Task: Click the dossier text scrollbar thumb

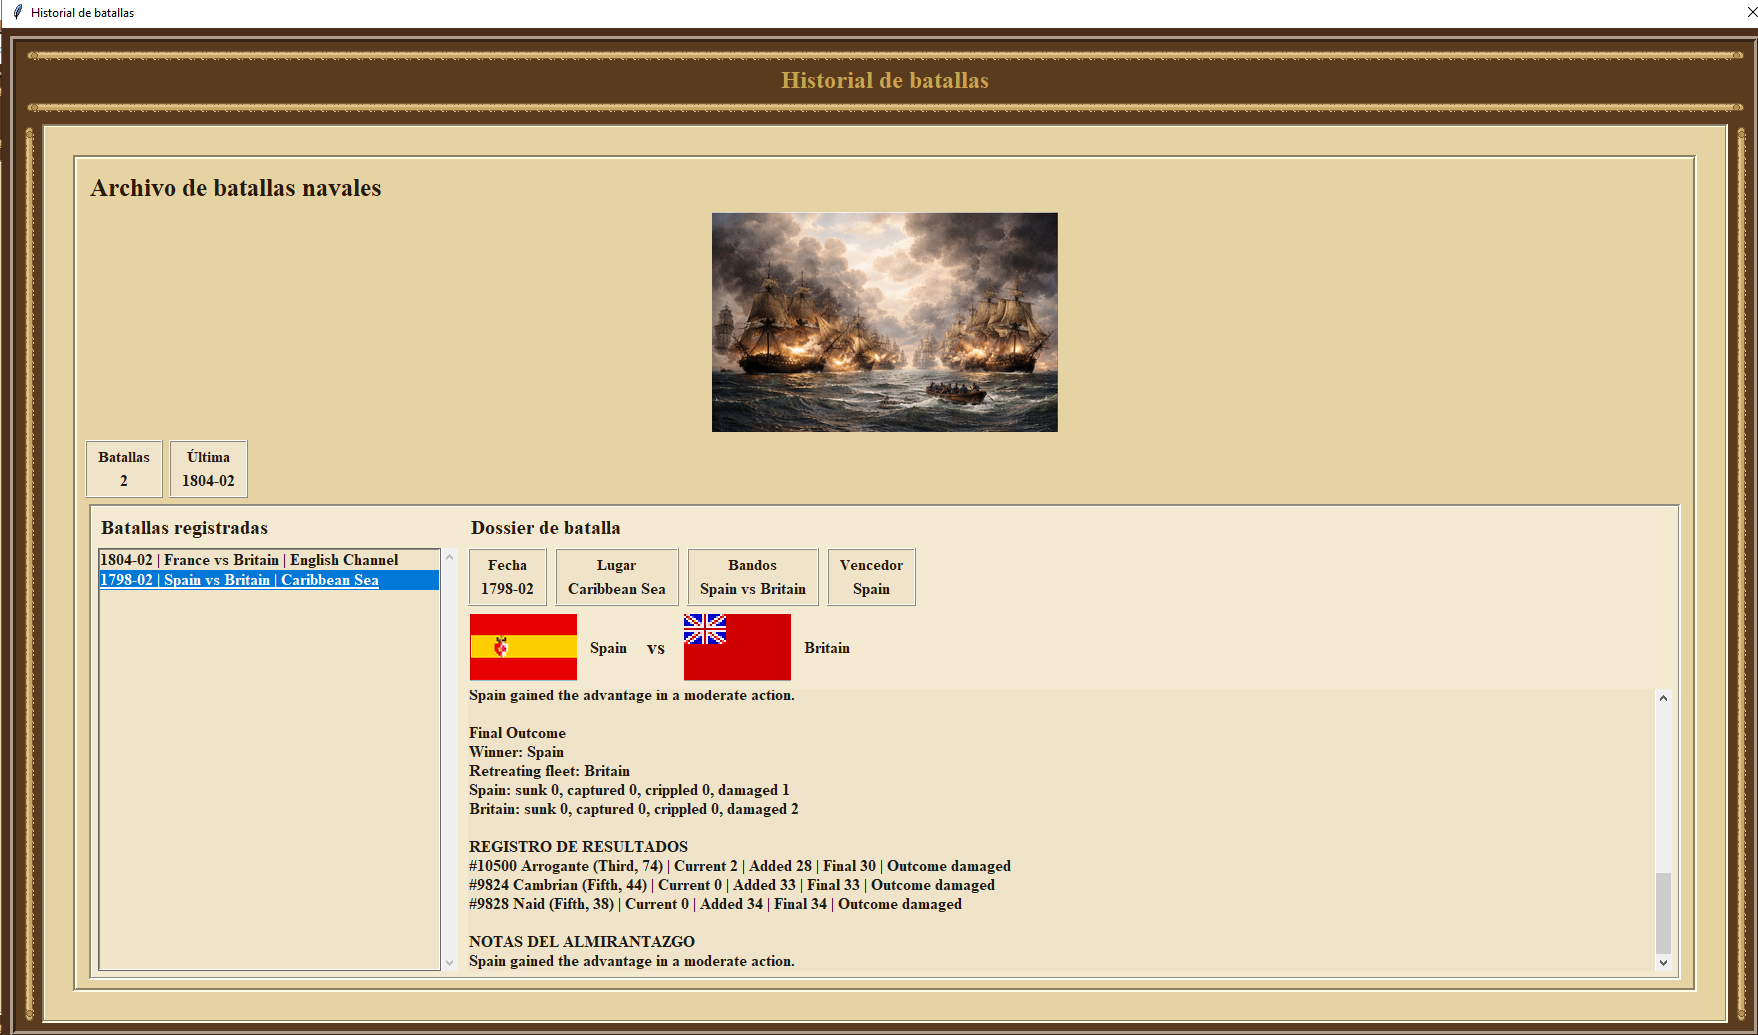Action: 1663,913
